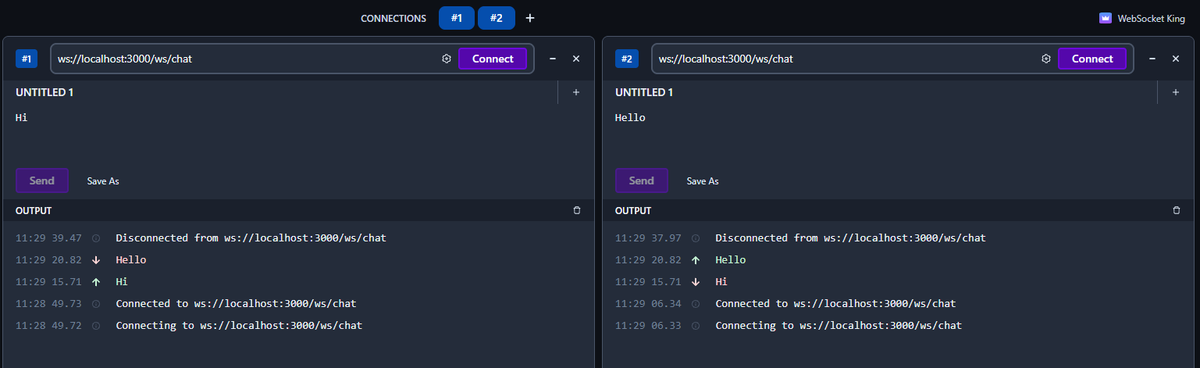Open connection settings gear in panel #2
The image size is (1200, 368).
point(1045,59)
